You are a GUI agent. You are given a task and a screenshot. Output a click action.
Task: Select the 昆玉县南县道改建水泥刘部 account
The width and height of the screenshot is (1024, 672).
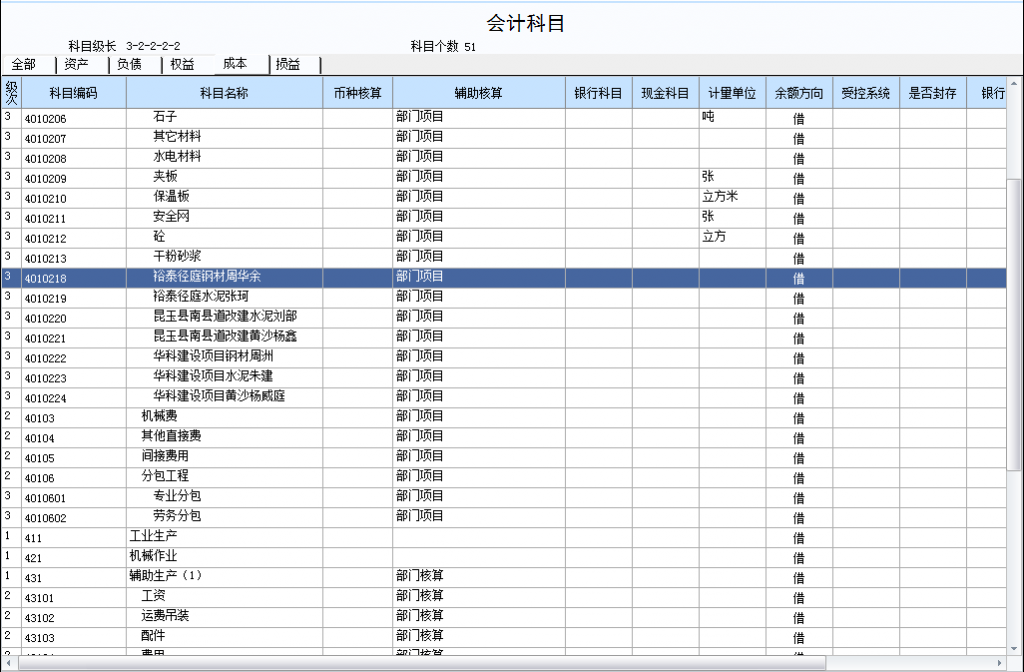coord(225,317)
